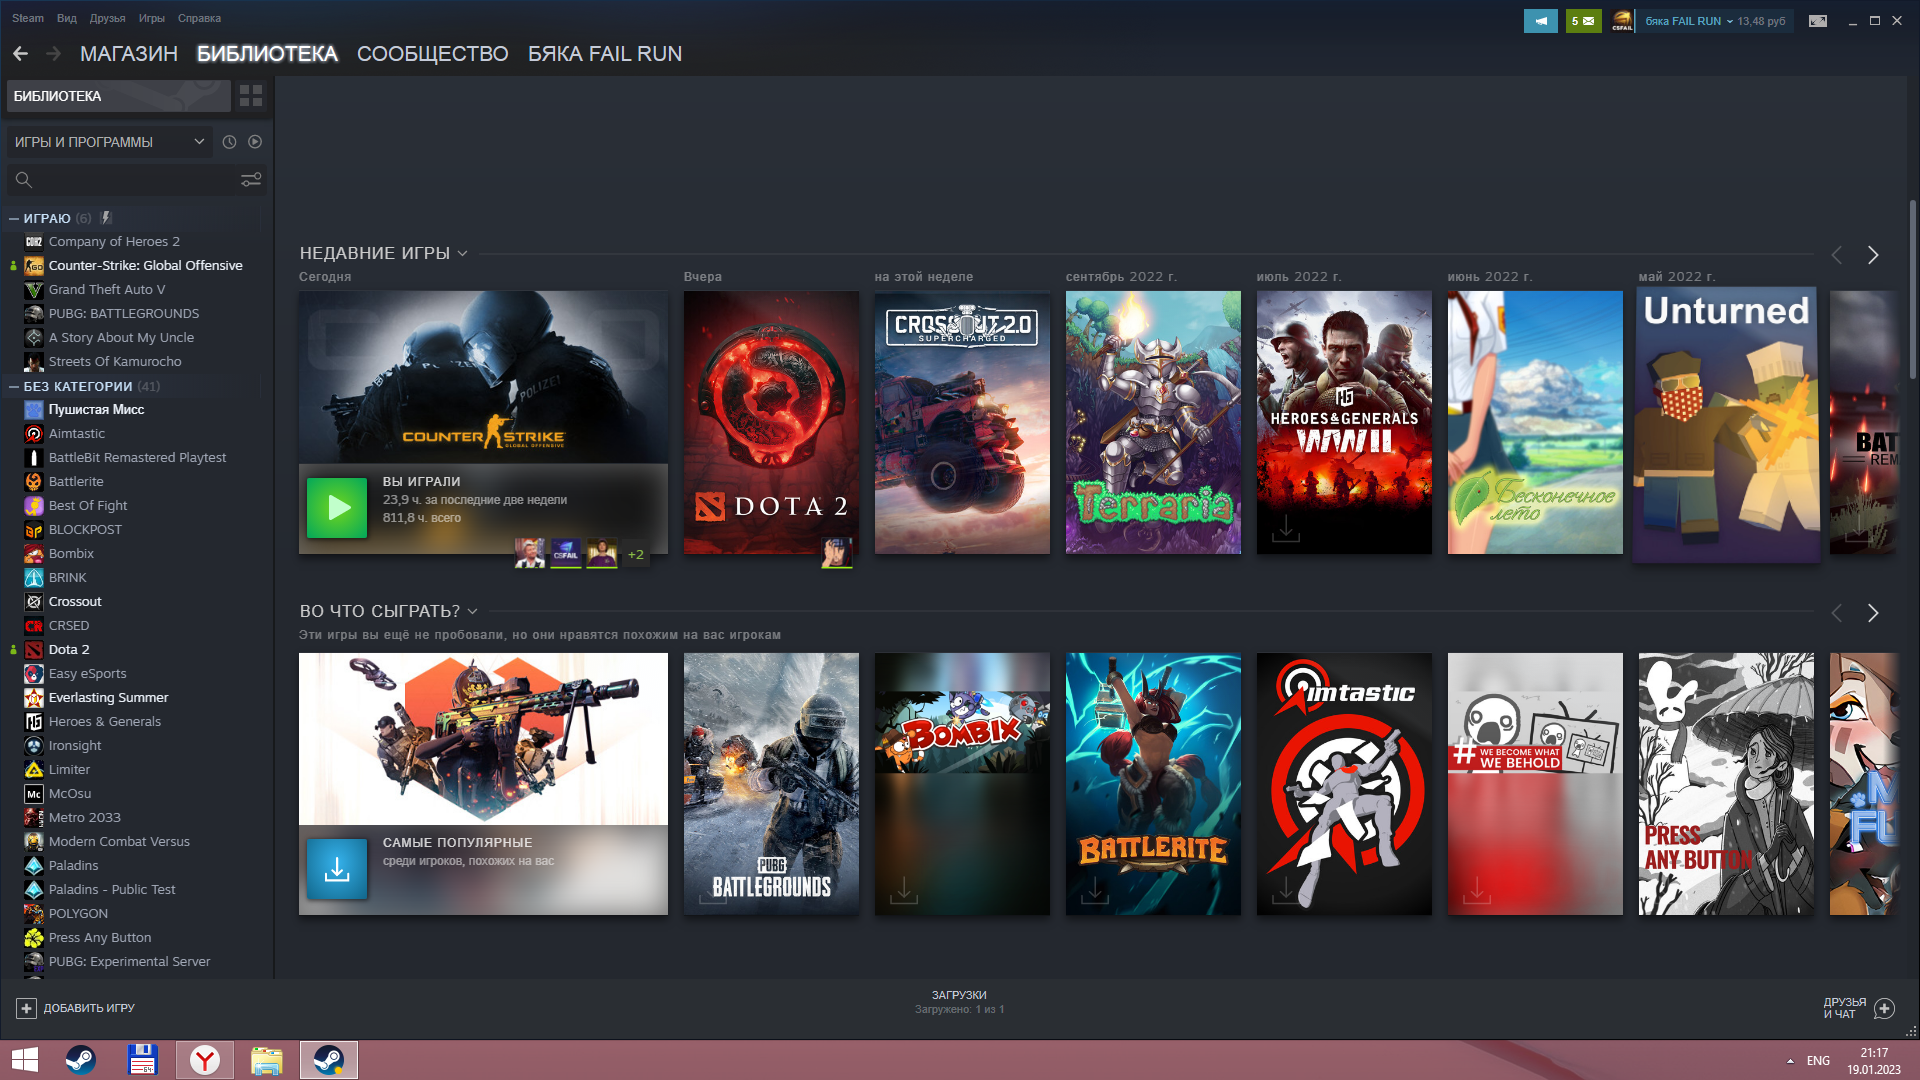Go to the СООБЩЕСТВО tab
The width and height of the screenshot is (1920, 1080).
[x=433, y=54]
